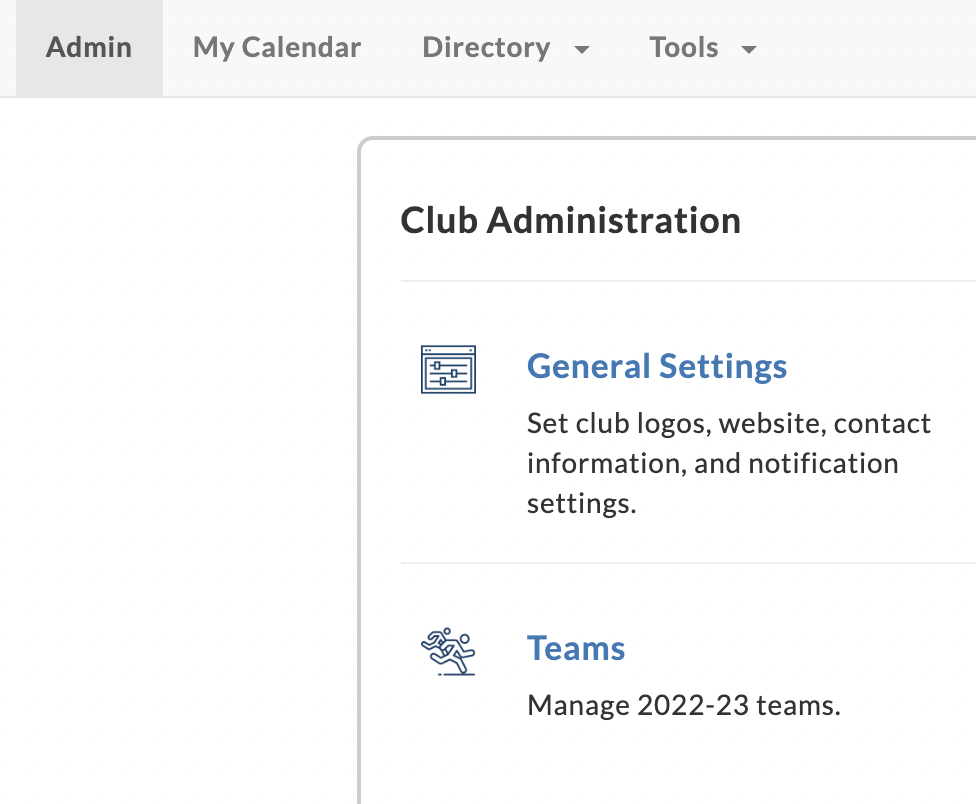The width and height of the screenshot is (976, 804).
Task: Click the Teams running players icon
Action: (x=448, y=652)
